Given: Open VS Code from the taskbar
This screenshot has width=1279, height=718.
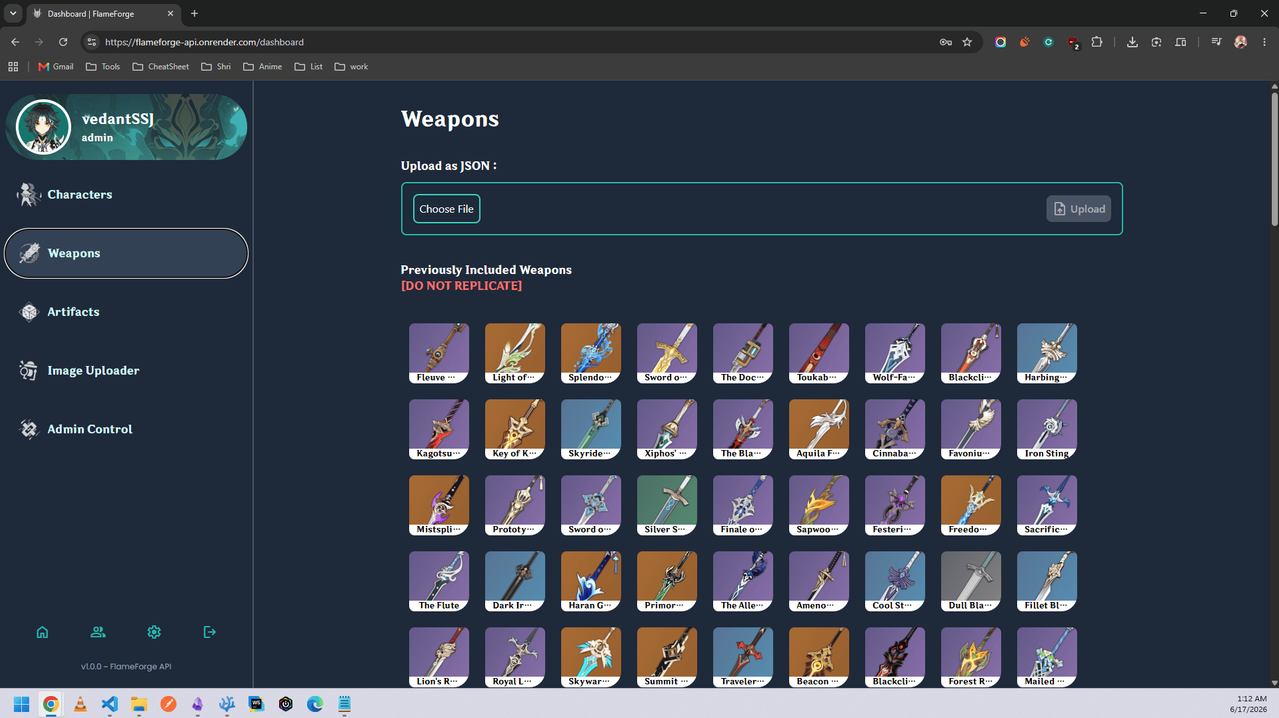Looking at the screenshot, I should [x=110, y=704].
